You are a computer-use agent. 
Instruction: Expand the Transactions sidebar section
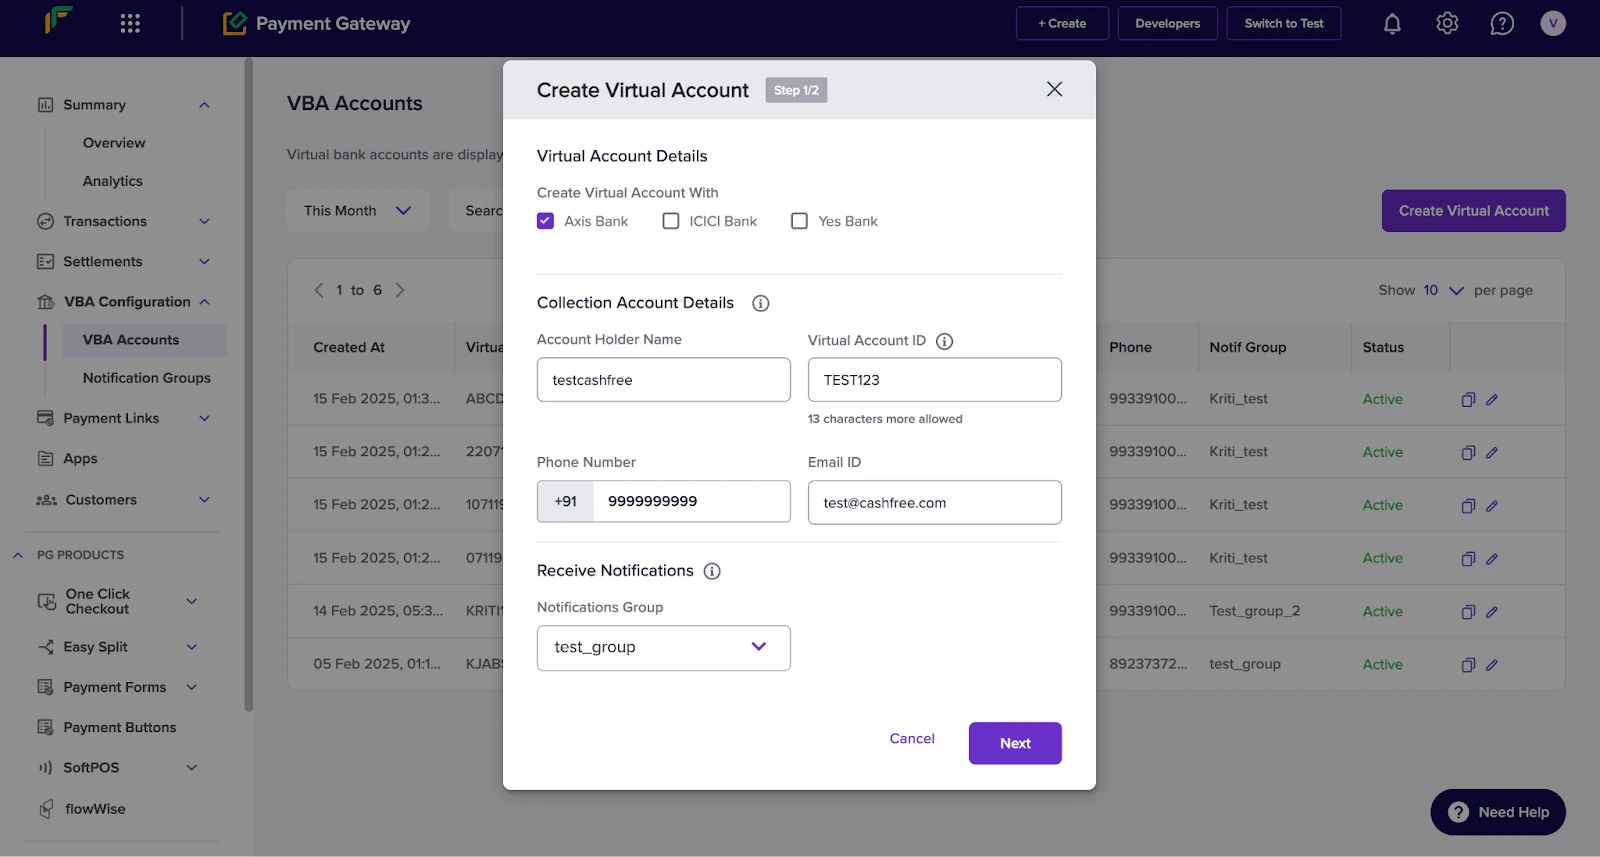[x=204, y=221]
